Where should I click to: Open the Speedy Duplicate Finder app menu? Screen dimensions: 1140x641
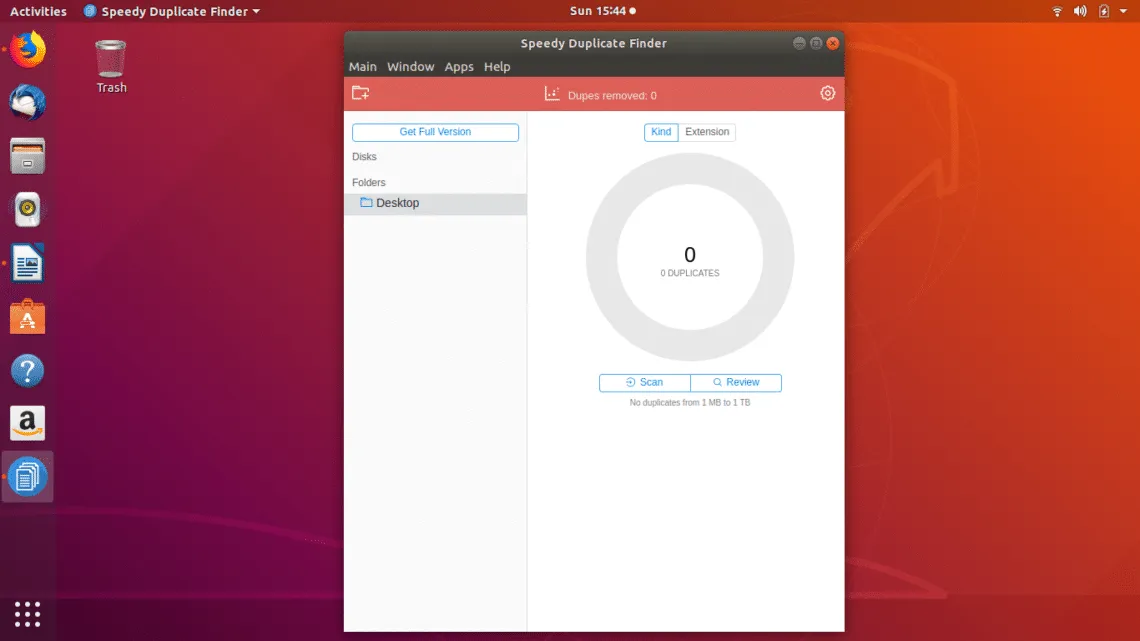172,12
